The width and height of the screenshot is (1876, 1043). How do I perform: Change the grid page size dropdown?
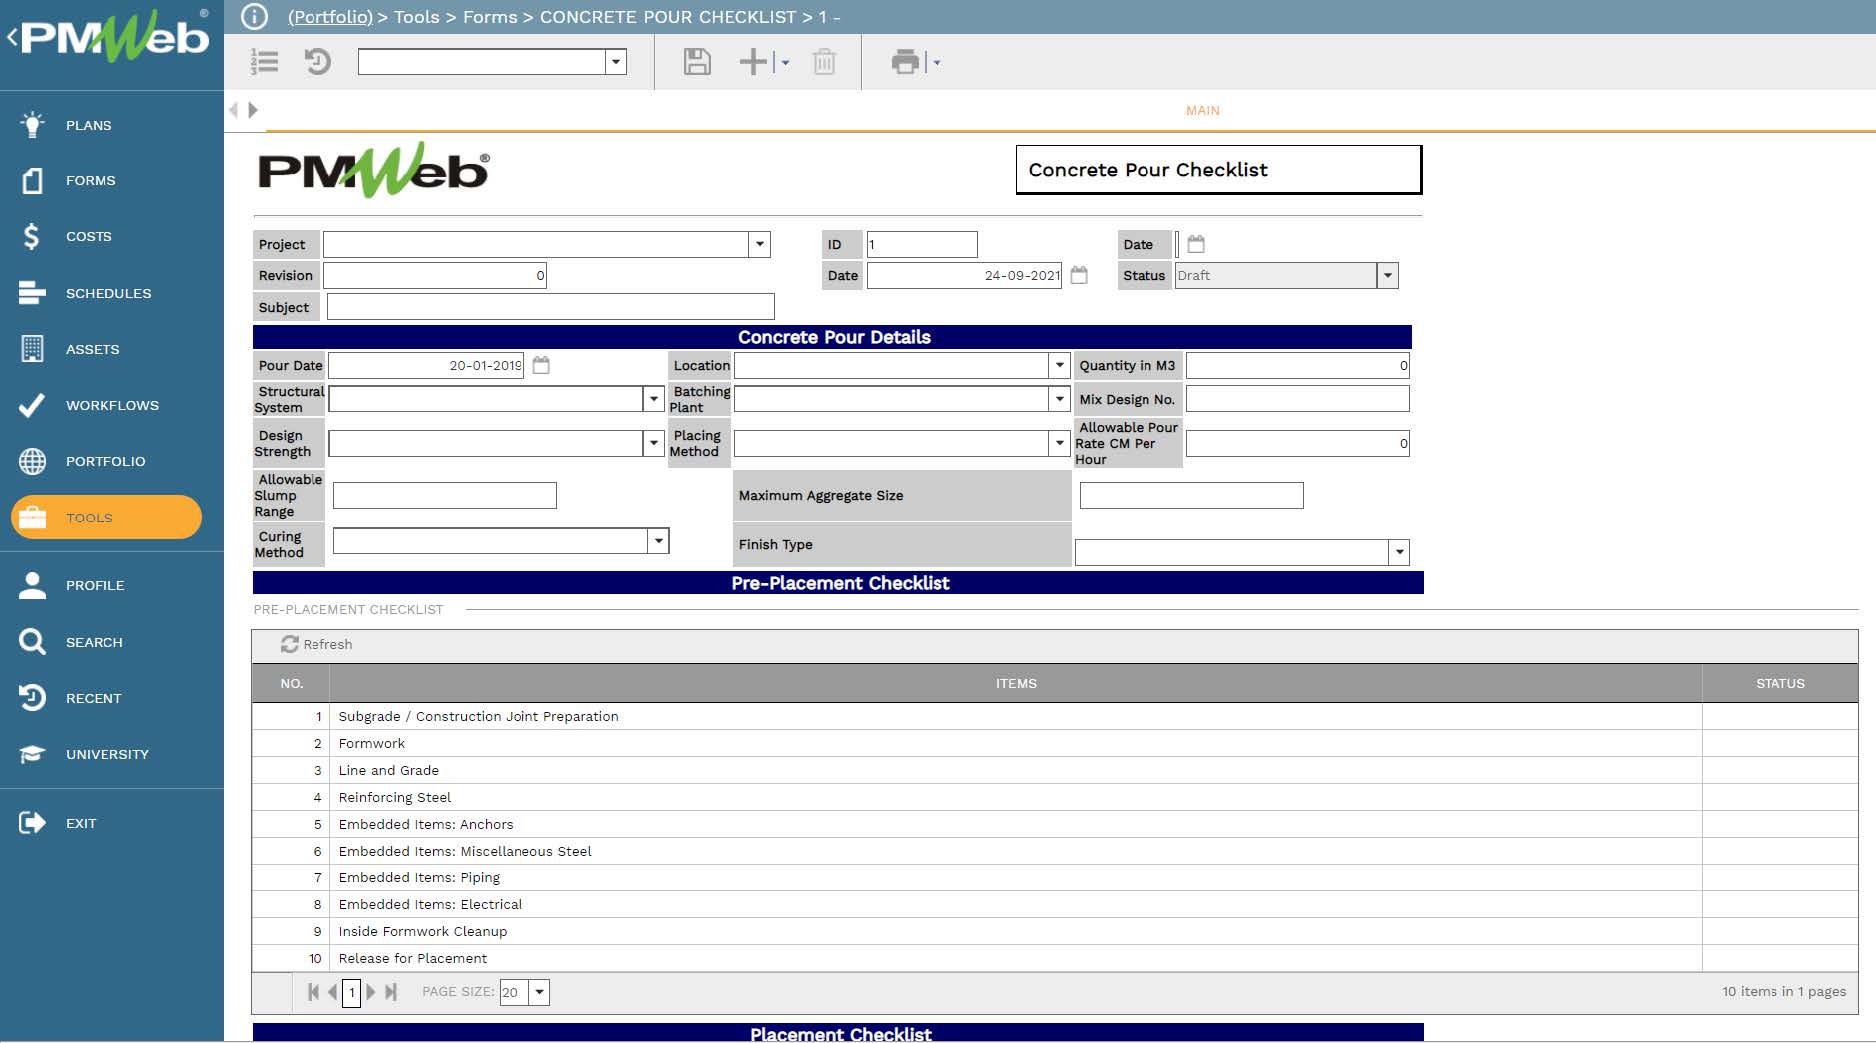click(539, 992)
